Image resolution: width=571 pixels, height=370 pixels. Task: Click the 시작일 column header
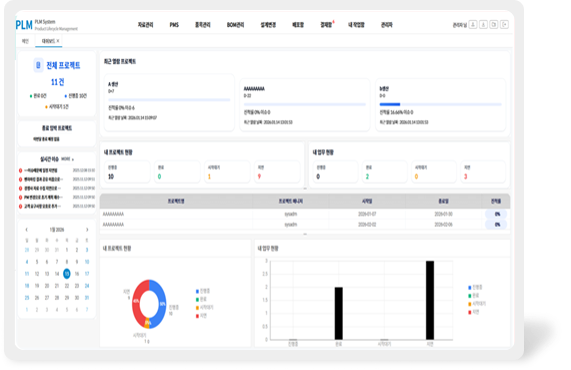[x=367, y=201]
